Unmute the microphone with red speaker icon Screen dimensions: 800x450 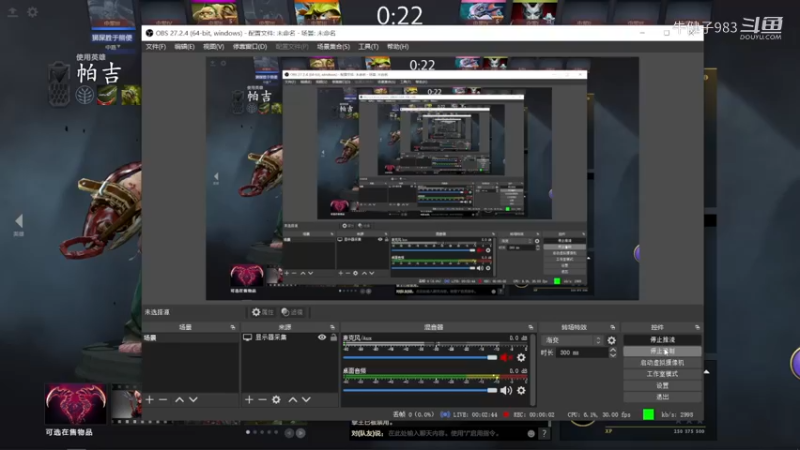pos(505,358)
